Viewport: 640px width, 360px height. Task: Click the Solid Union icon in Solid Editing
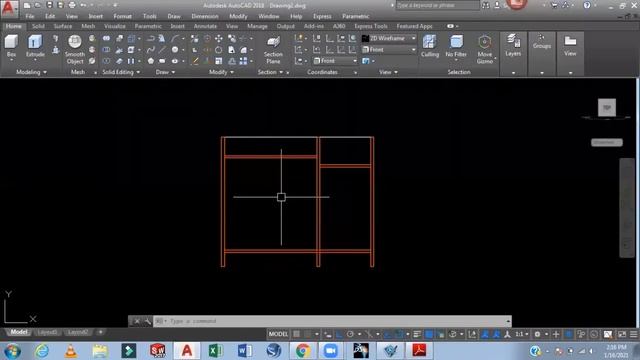[106, 38]
